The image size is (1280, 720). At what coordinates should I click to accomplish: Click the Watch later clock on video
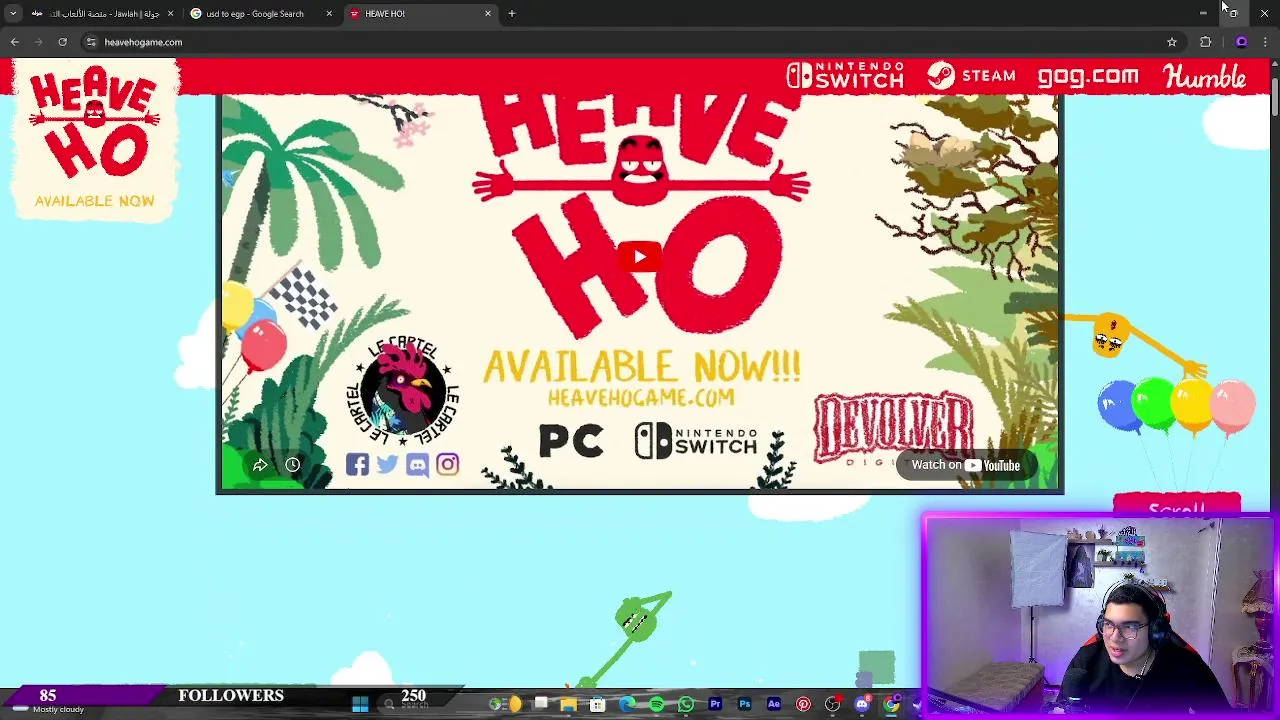(x=292, y=465)
